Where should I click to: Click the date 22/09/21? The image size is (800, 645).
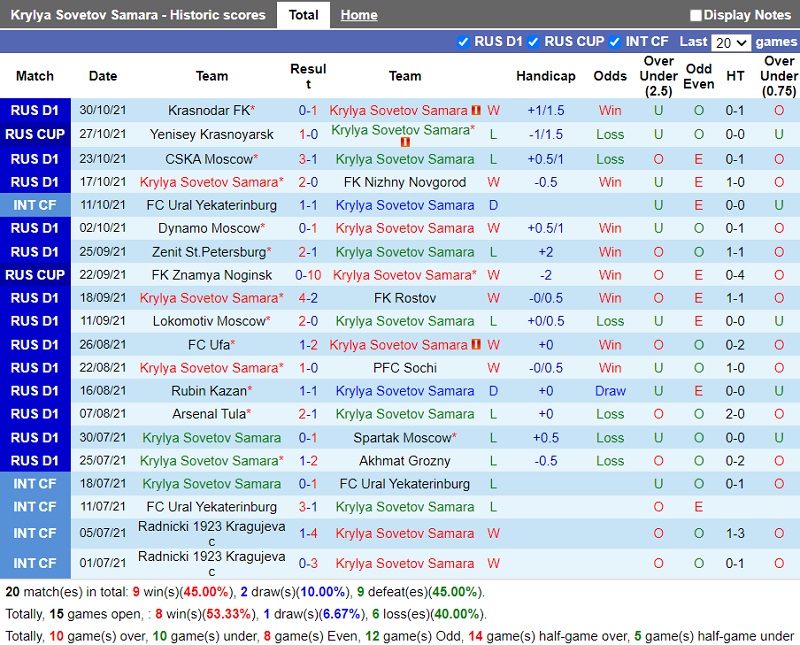103,275
